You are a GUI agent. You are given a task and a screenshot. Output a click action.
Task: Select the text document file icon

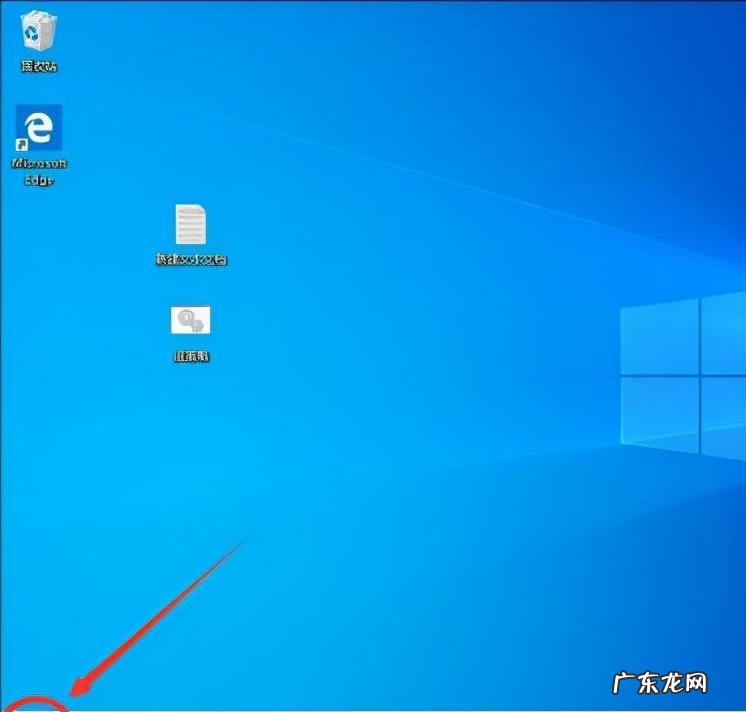click(191, 224)
